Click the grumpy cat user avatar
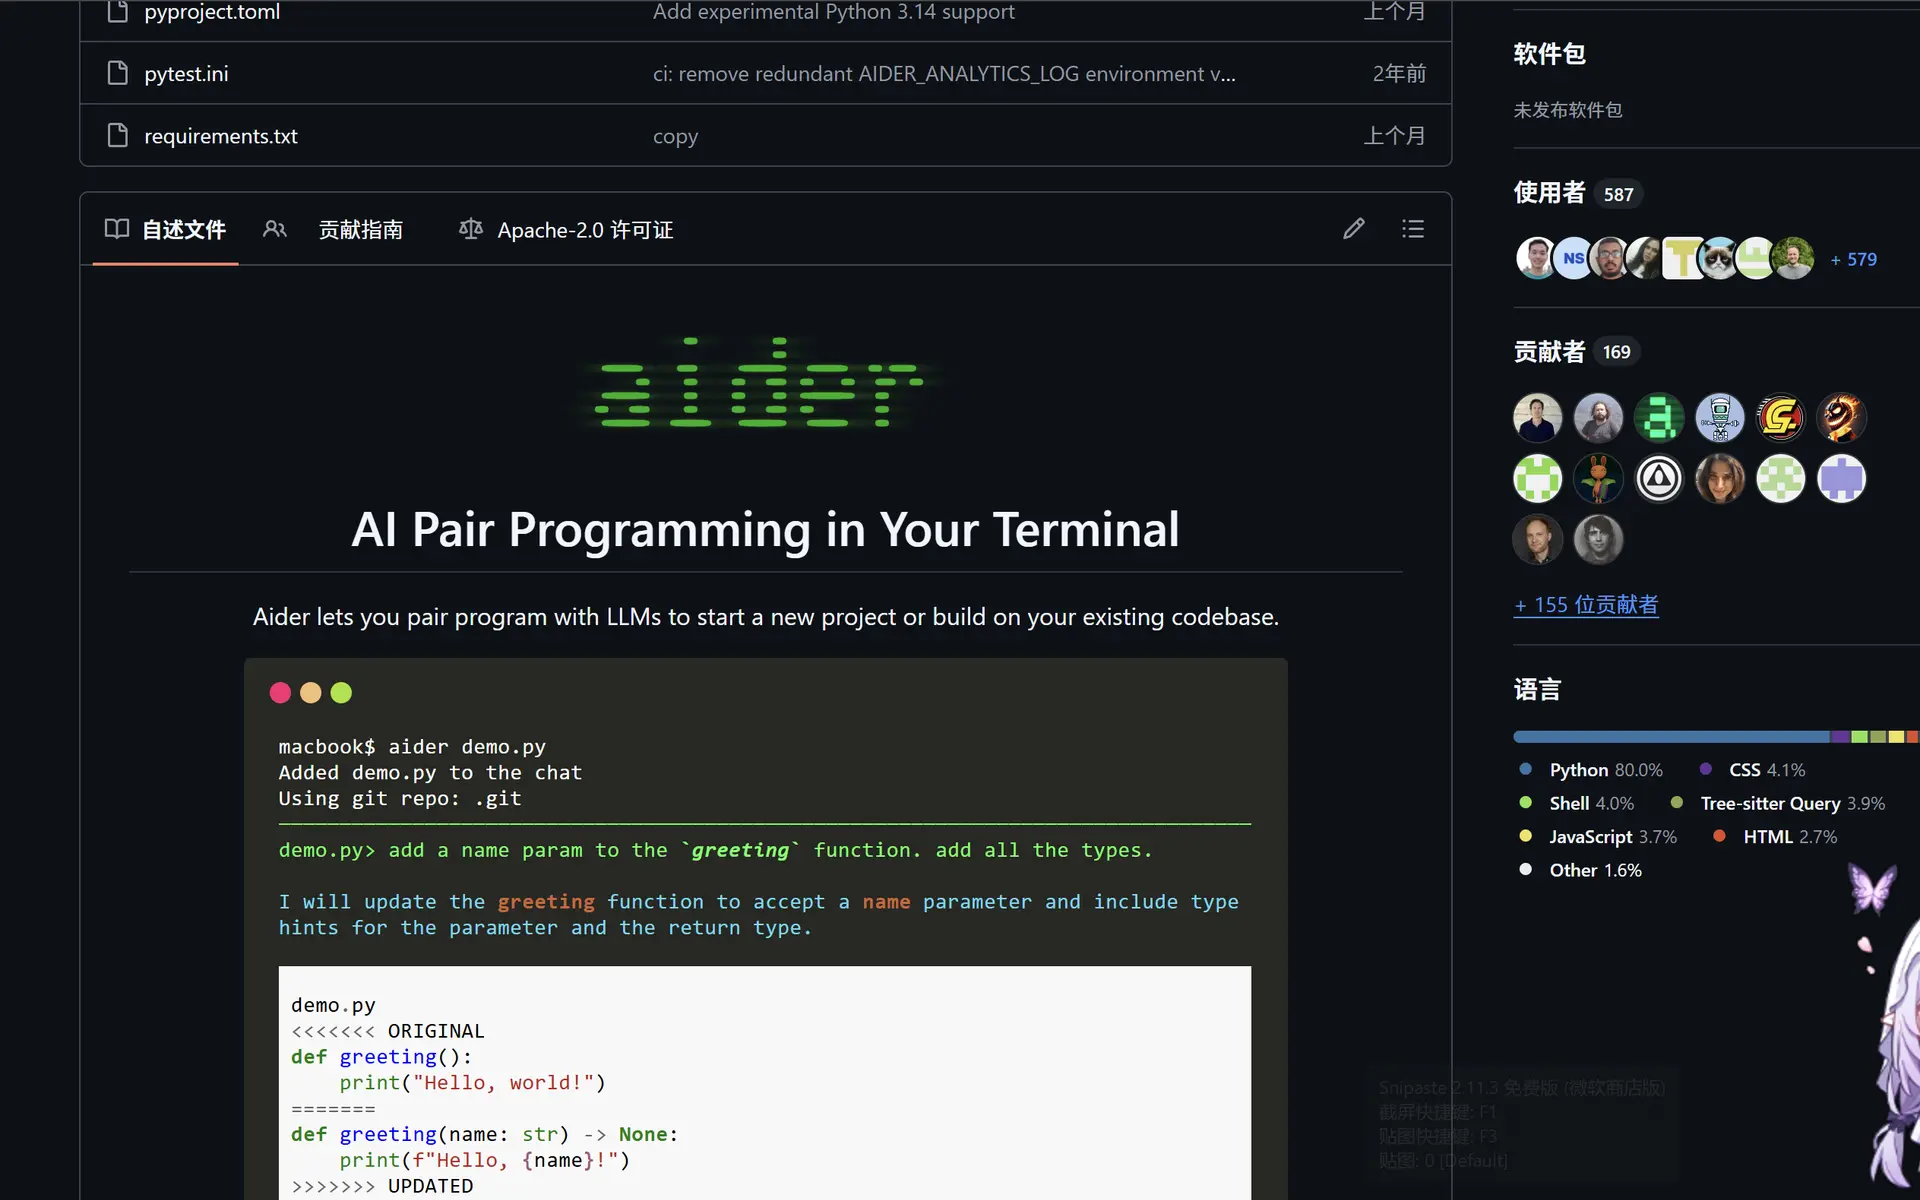 1719,258
